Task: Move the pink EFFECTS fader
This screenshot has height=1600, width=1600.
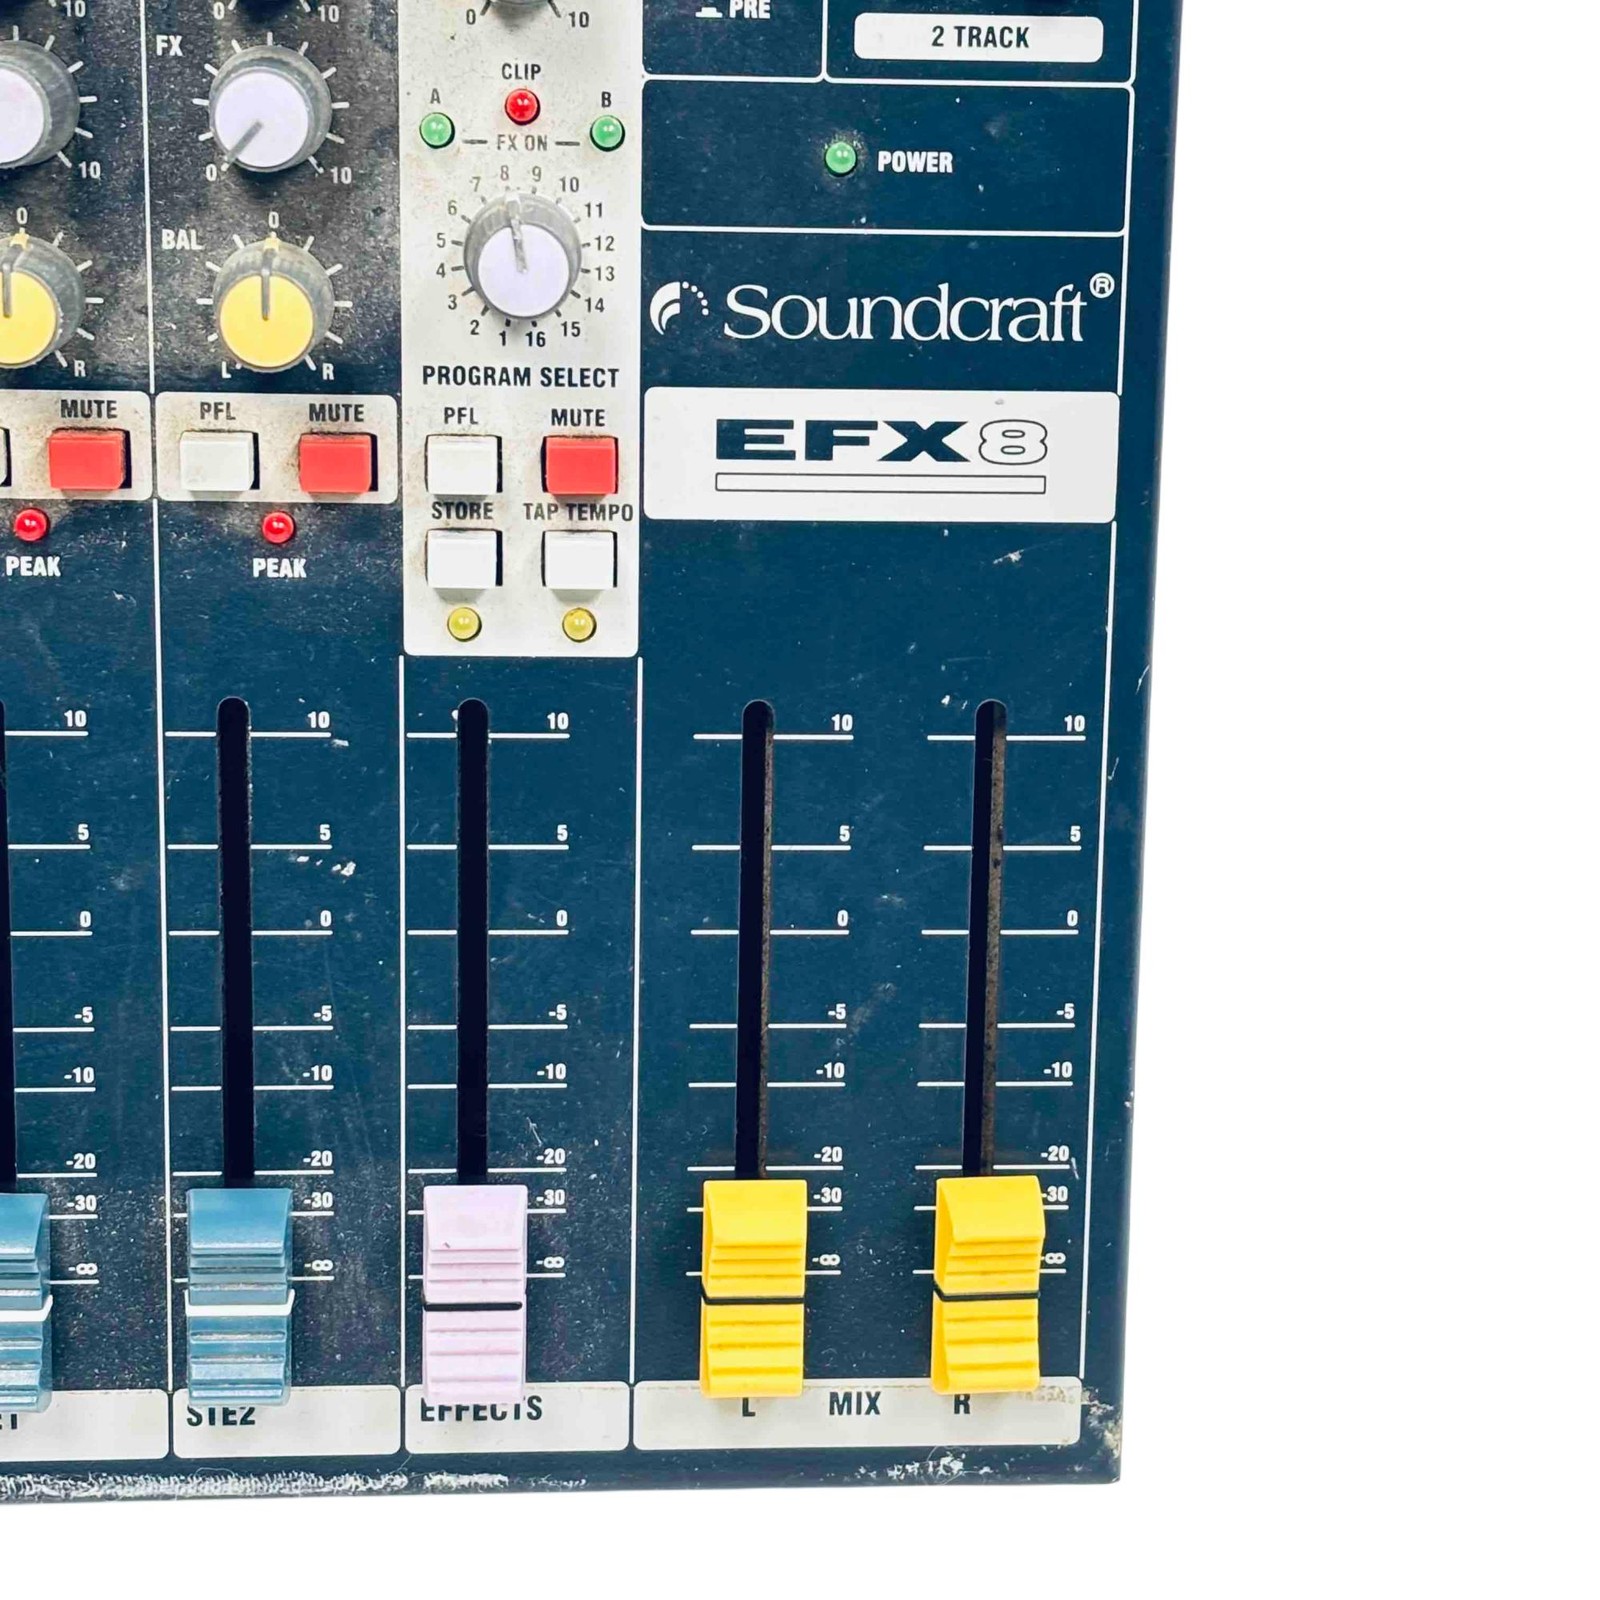Action: [473, 1300]
